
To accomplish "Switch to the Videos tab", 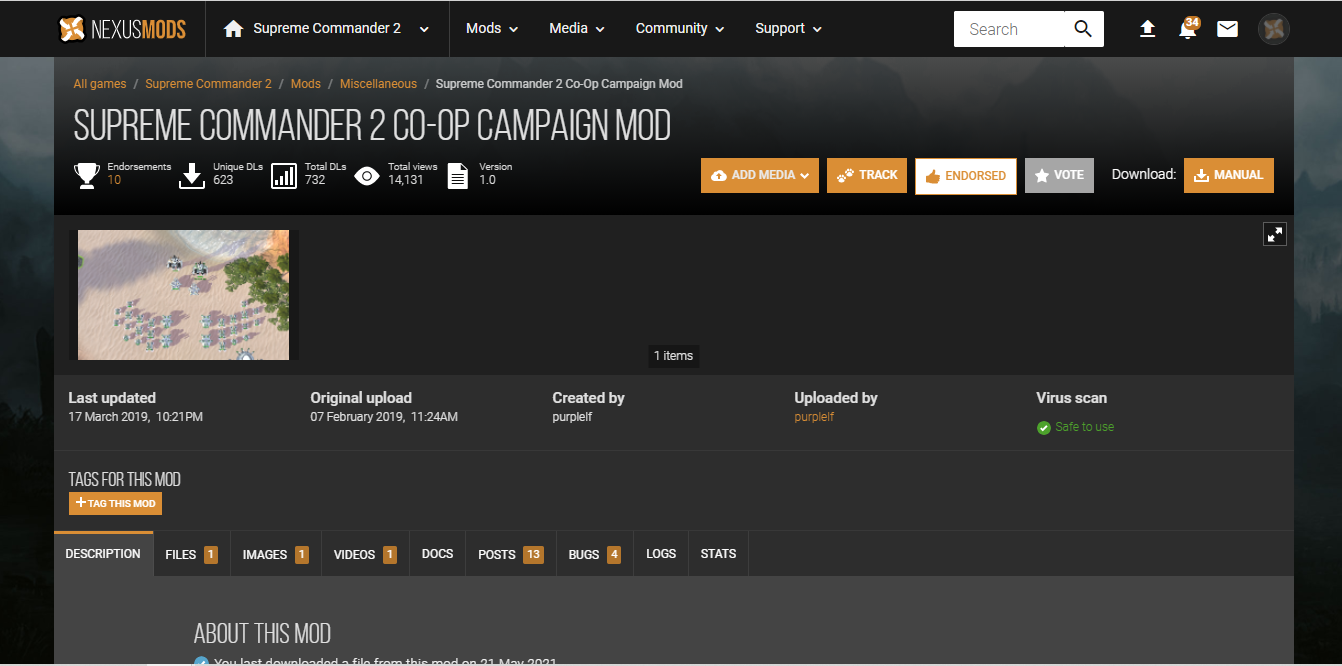I will coord(365,554).
